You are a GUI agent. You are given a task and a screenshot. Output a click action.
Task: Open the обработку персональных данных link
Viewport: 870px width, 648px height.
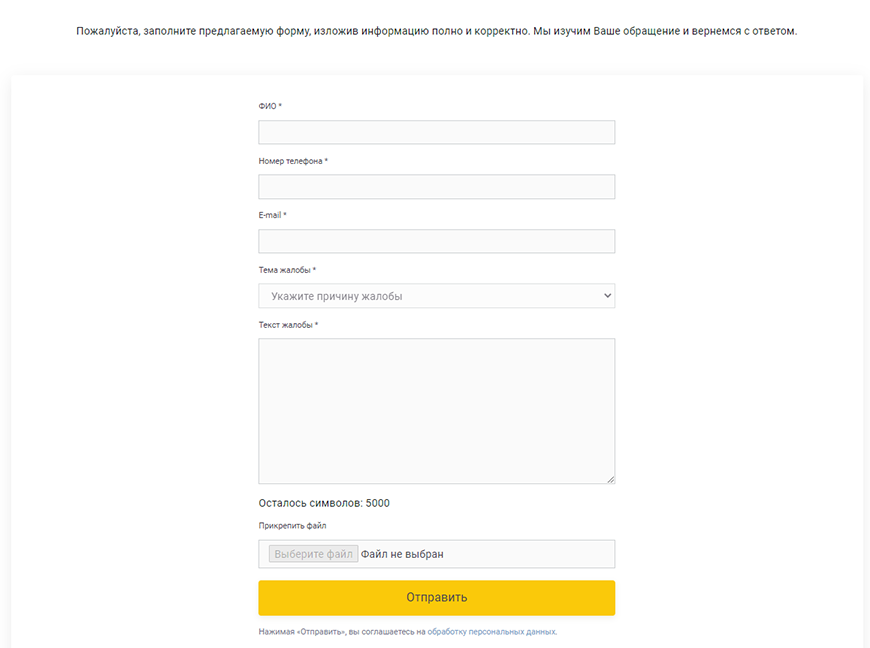[x=491, y=632]
